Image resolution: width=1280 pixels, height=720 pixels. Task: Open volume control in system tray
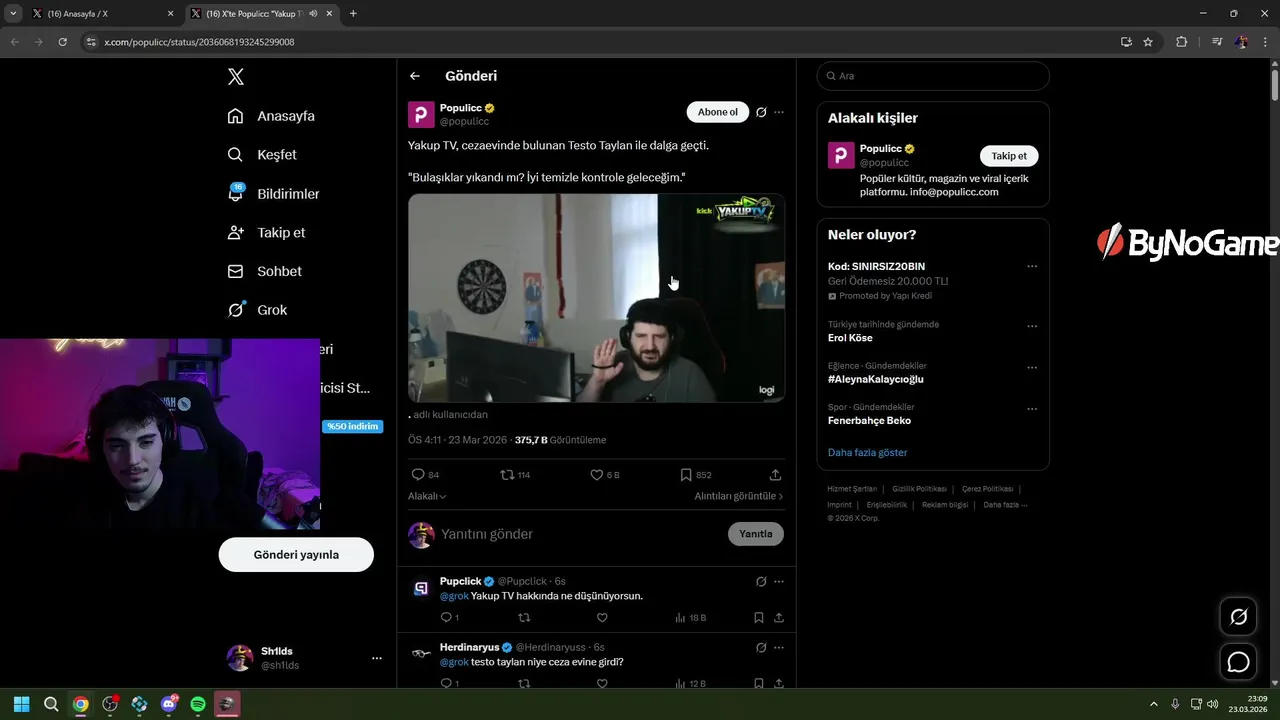(x=1212, y=704)
